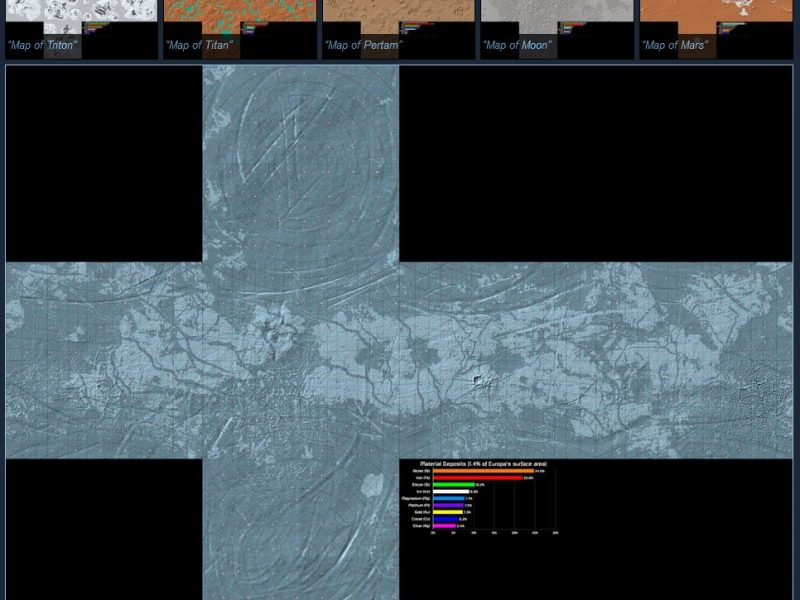Click the bottom face of the Europa cube map

pyautogui.click(x=300, y=530)
